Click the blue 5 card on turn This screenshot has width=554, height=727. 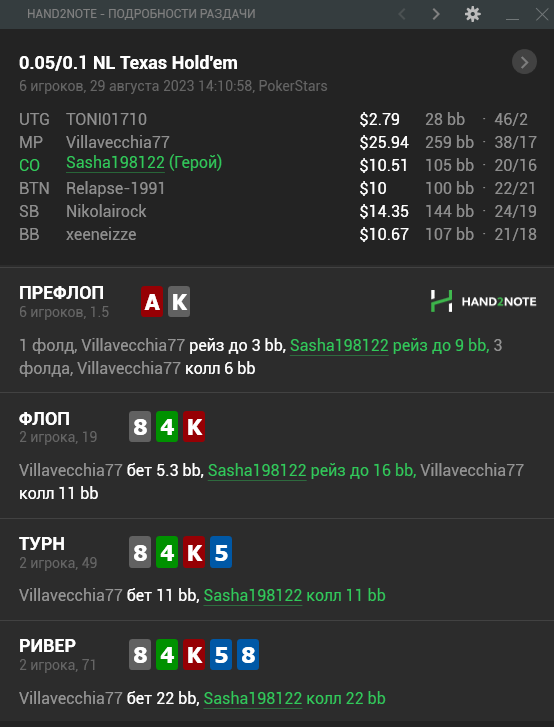click(221, 552)
